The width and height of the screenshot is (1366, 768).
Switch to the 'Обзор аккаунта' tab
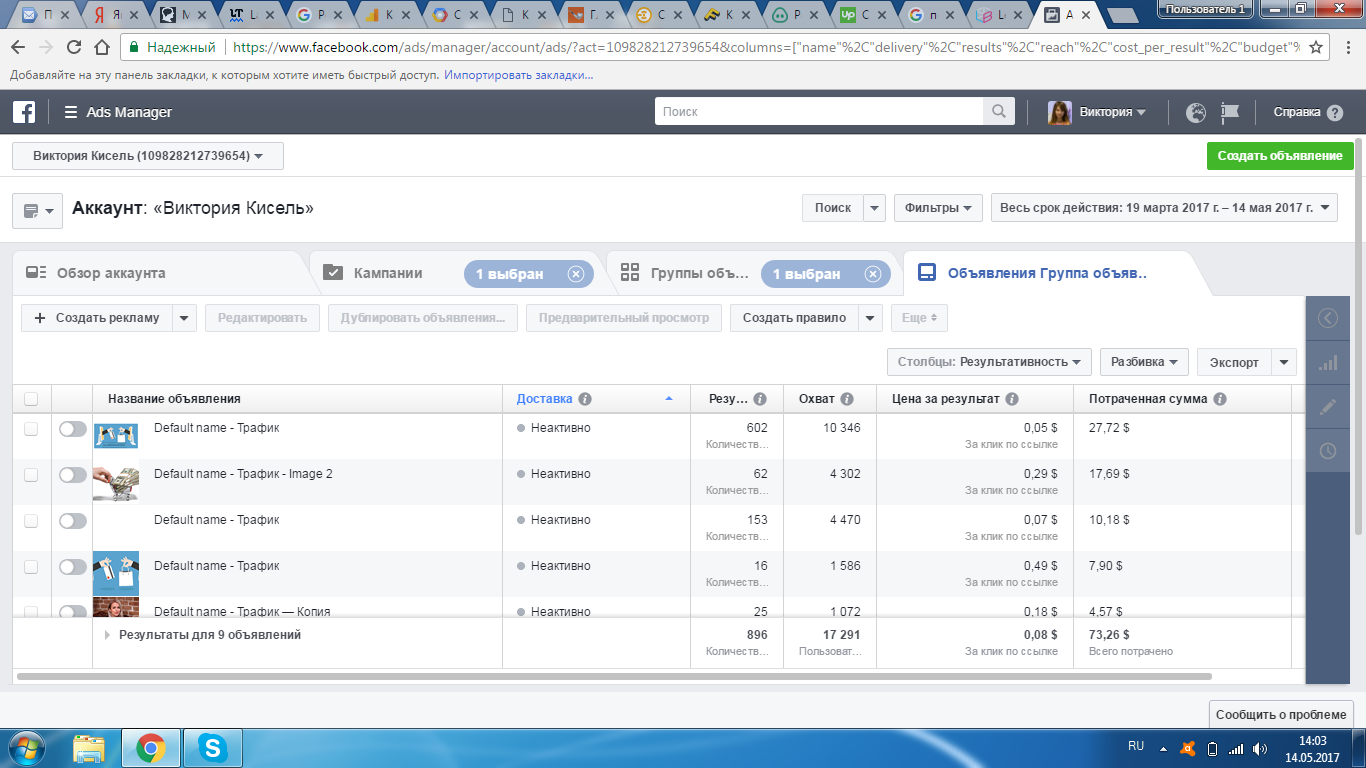coord(110,273)
